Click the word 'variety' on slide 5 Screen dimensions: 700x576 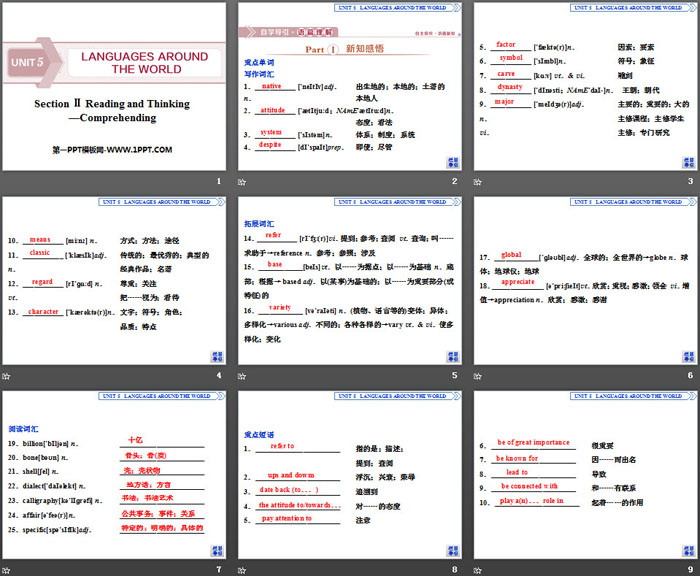[281, 307]
